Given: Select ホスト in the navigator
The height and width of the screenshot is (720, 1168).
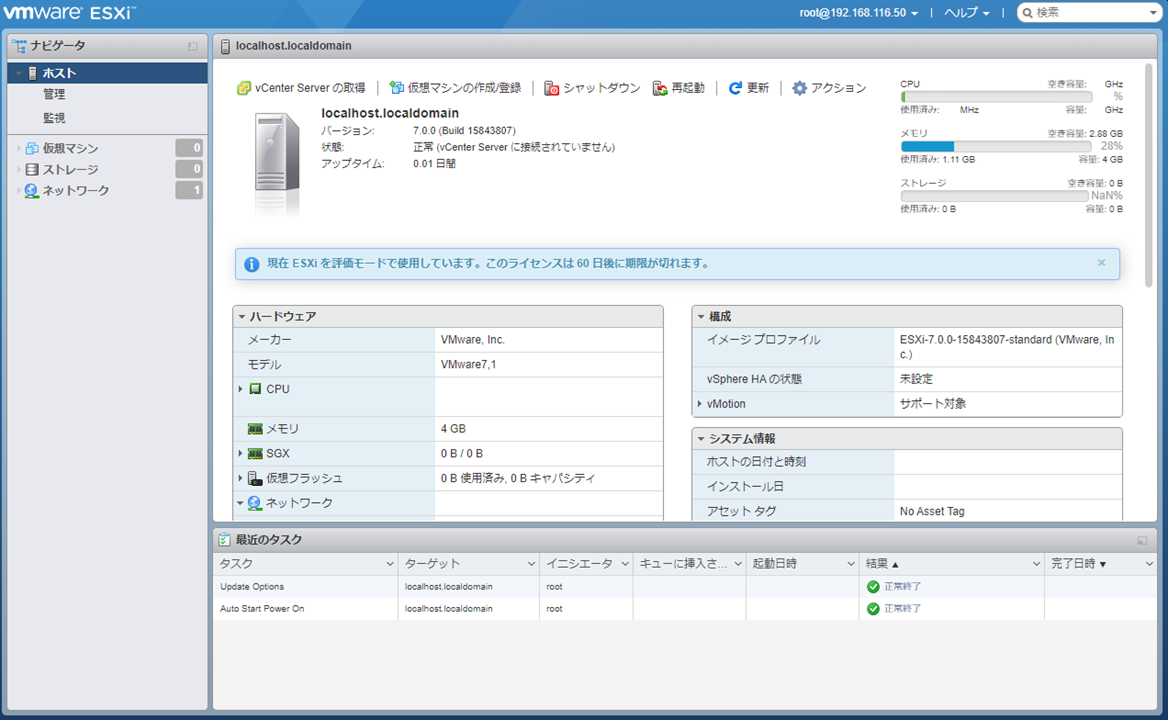Looking at the screenshot, I should pyautogui.click(x=107, y=73).
